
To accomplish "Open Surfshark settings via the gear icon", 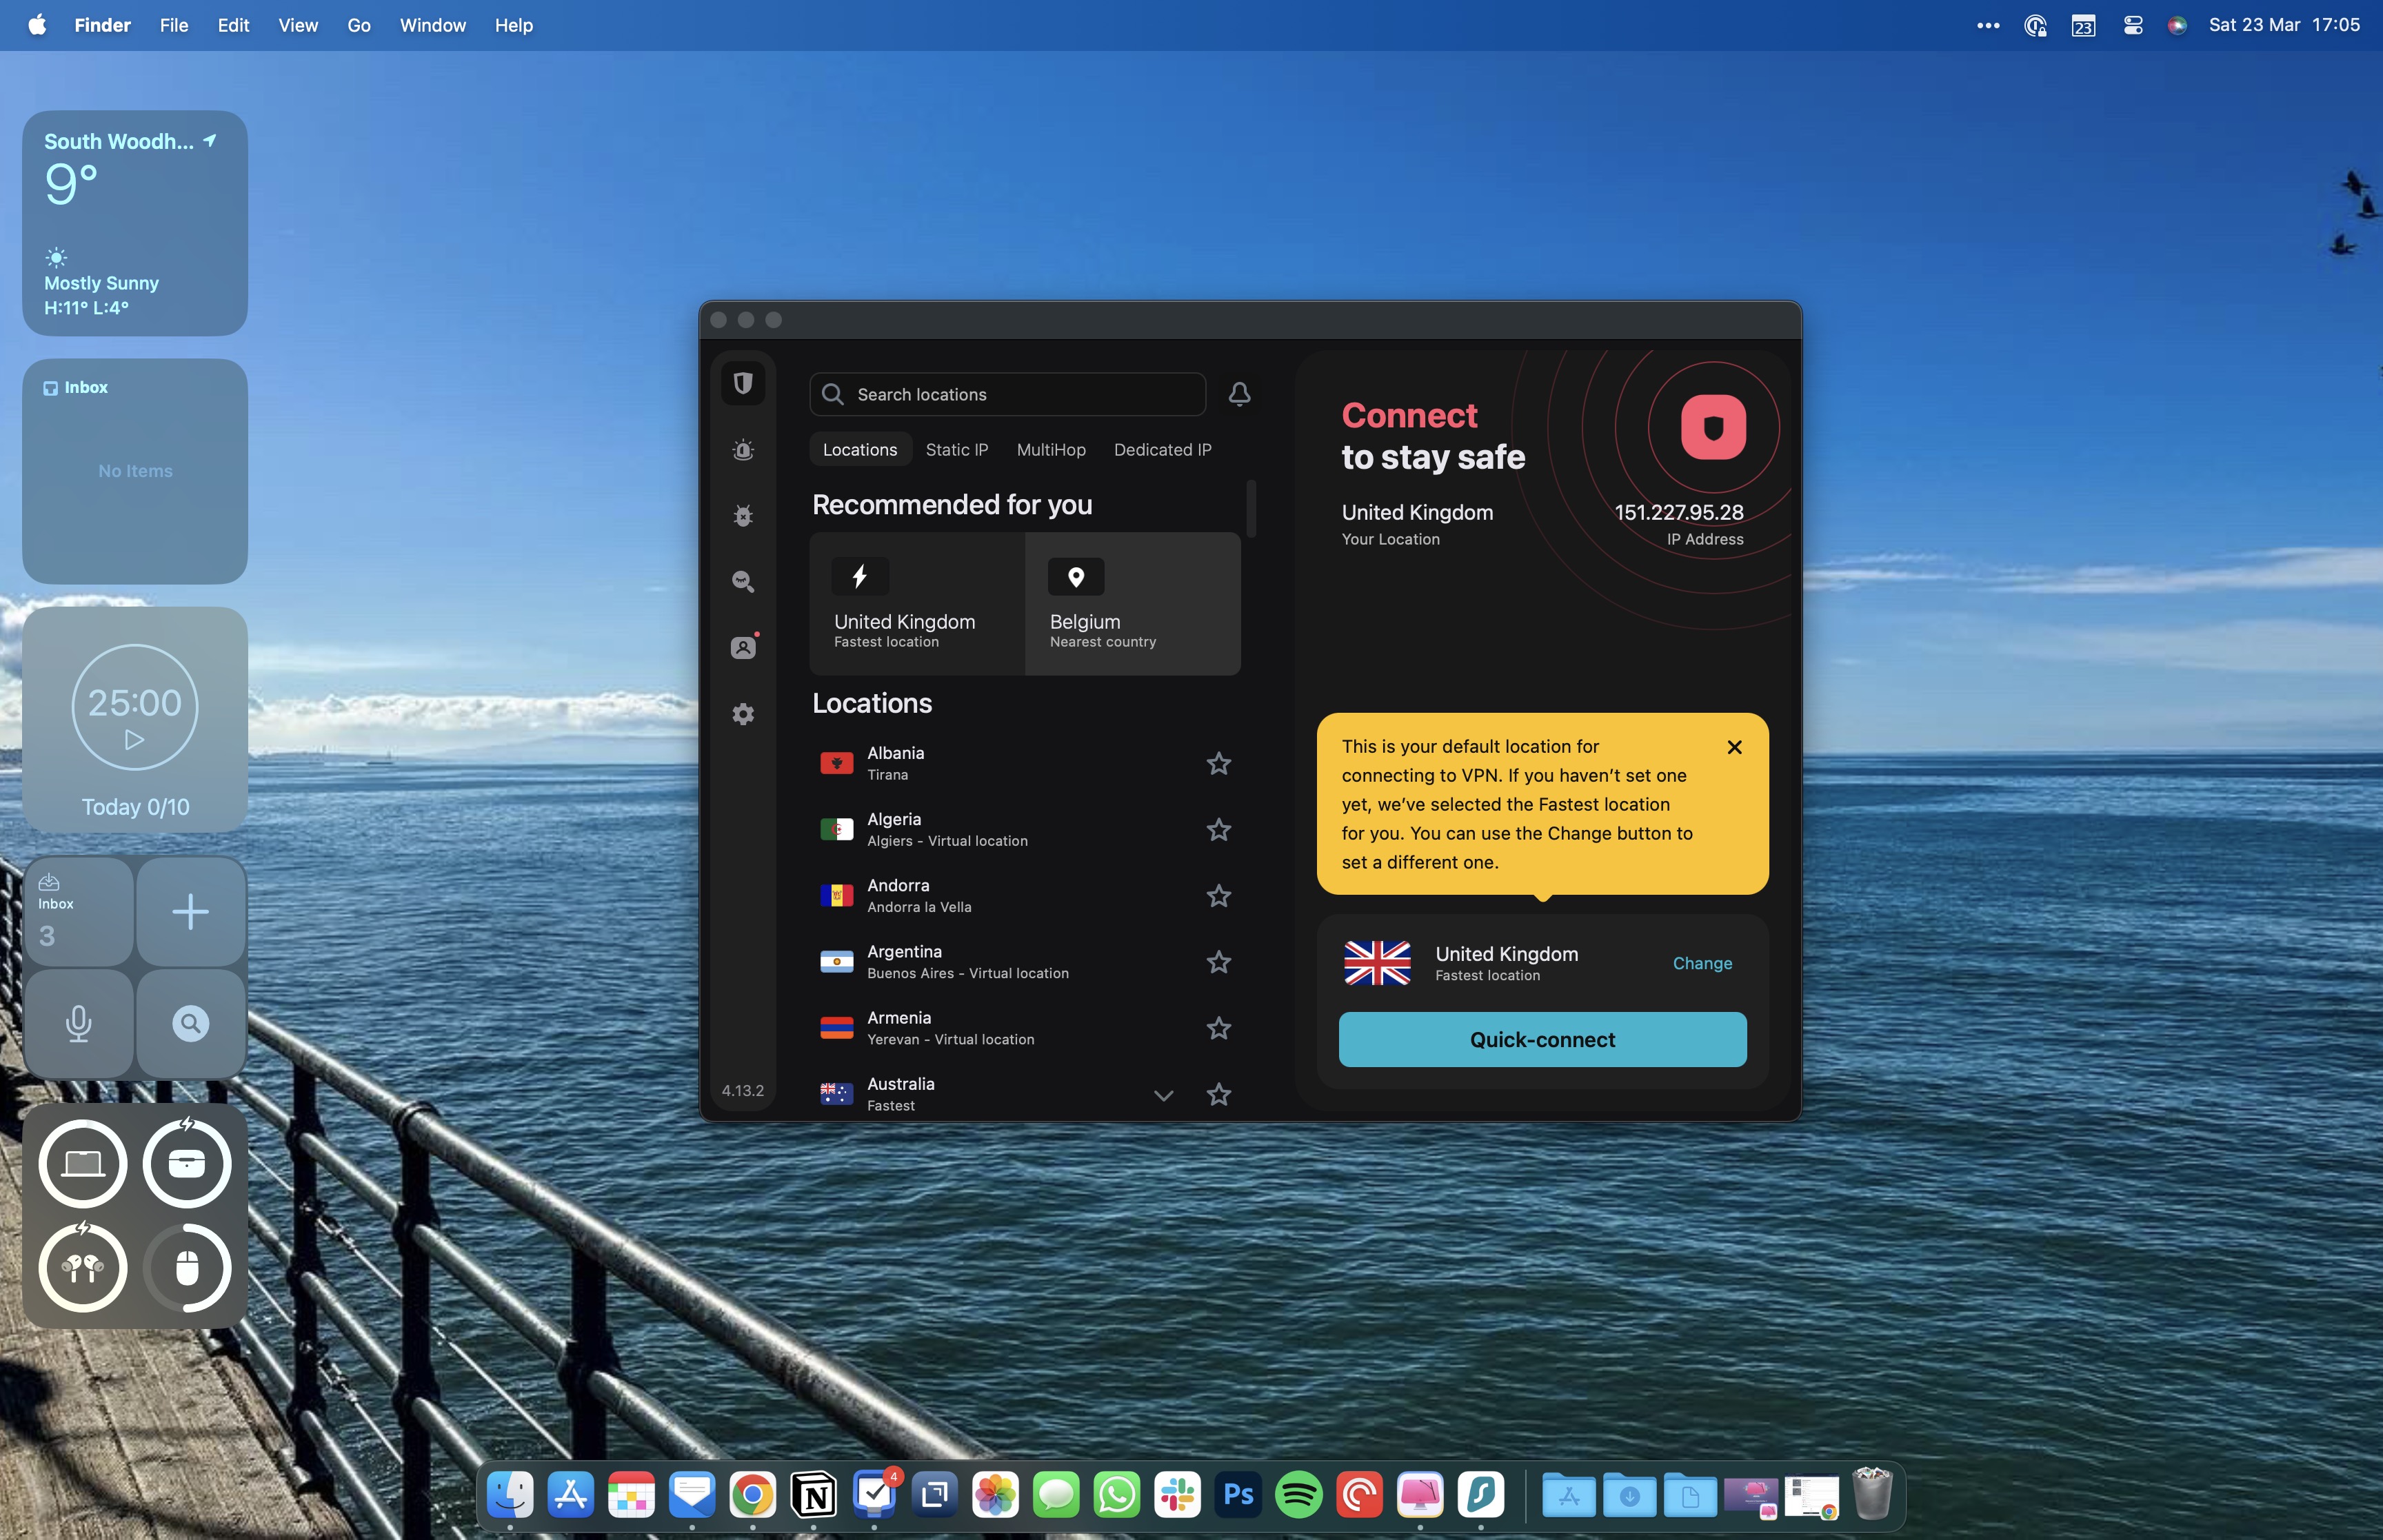I will (x=742, y=713).
